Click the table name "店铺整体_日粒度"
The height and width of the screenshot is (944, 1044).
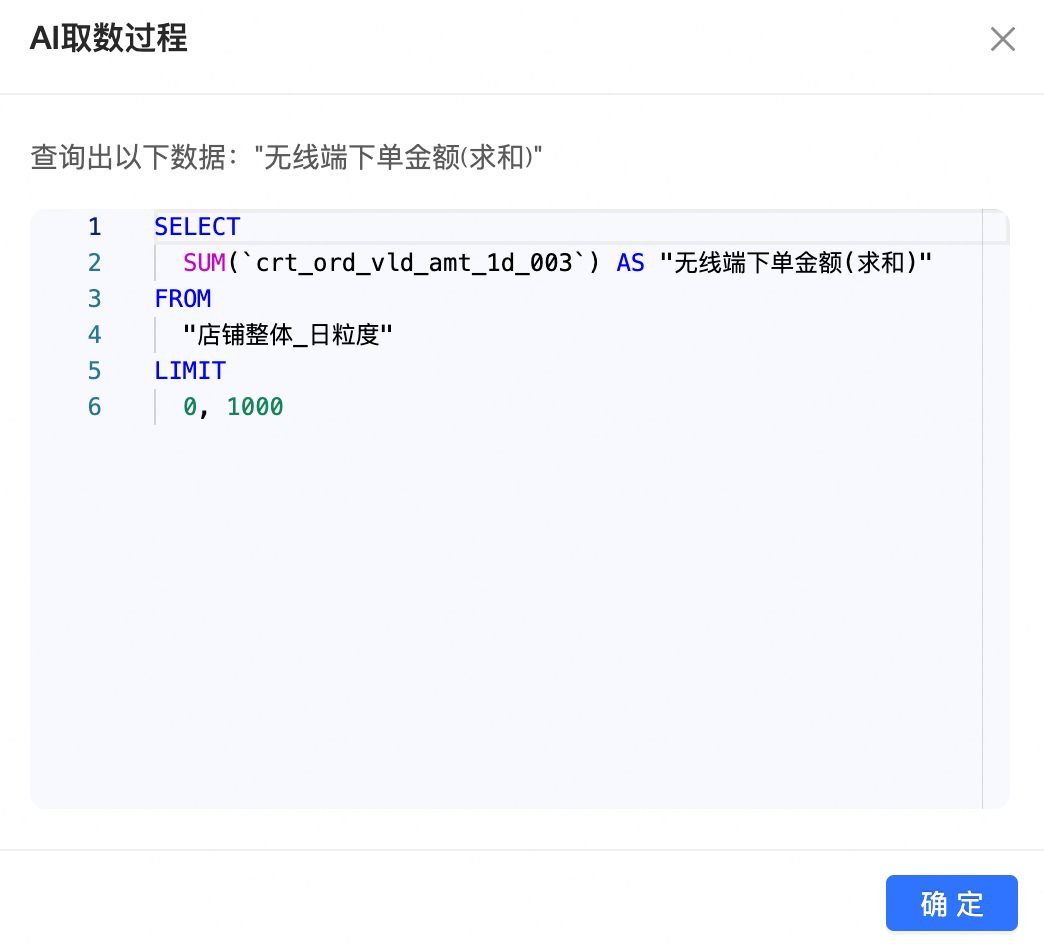tap(288, 334)
